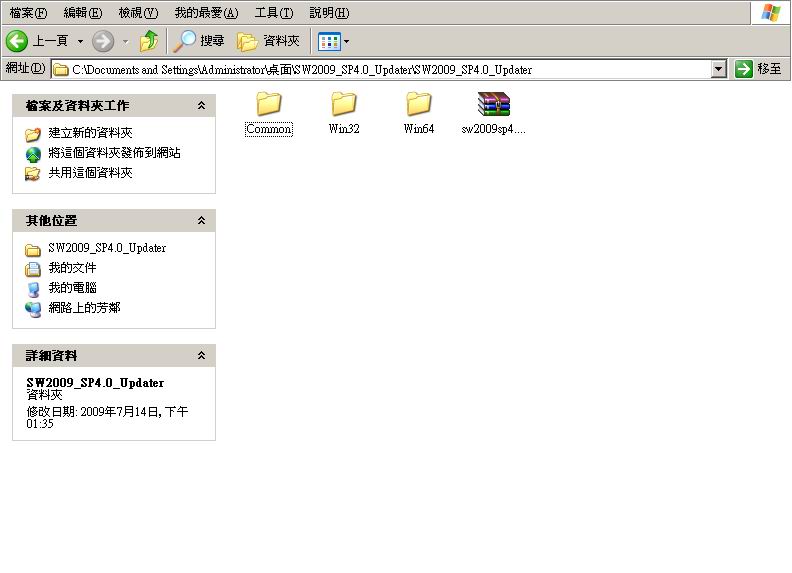
Task: Open the 說明(H) menu
Action: pos(329,13)
